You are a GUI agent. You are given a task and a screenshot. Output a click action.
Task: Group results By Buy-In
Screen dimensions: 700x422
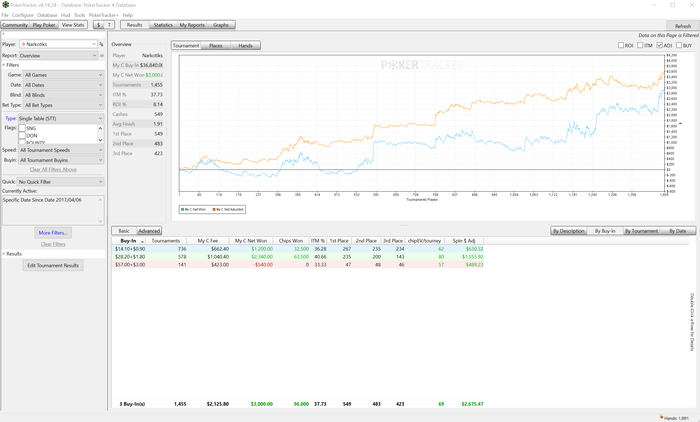605,231
